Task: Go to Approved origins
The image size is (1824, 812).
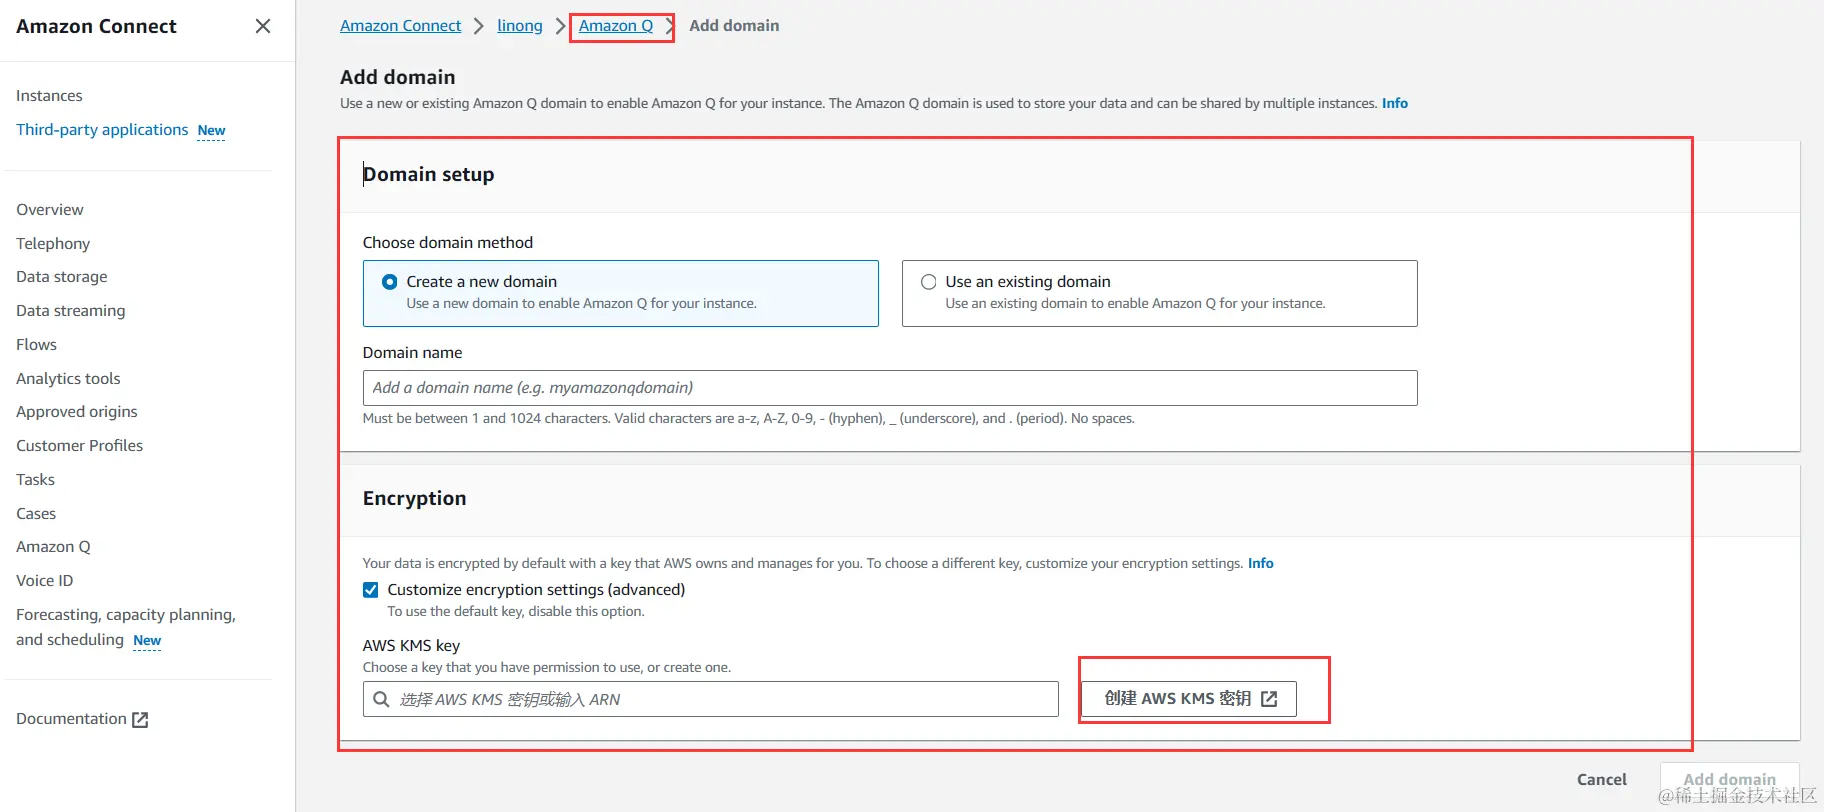Action: click(77, 412)
